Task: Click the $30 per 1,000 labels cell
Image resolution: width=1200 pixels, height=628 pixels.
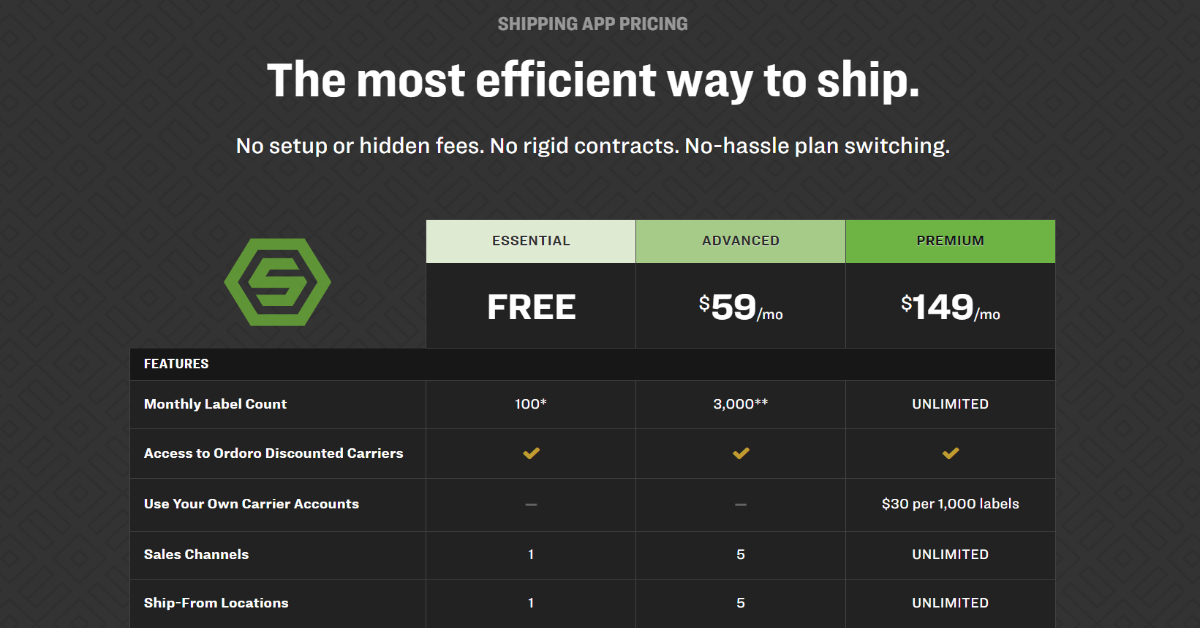Action: pyautogui.click(x=950, y=504)
